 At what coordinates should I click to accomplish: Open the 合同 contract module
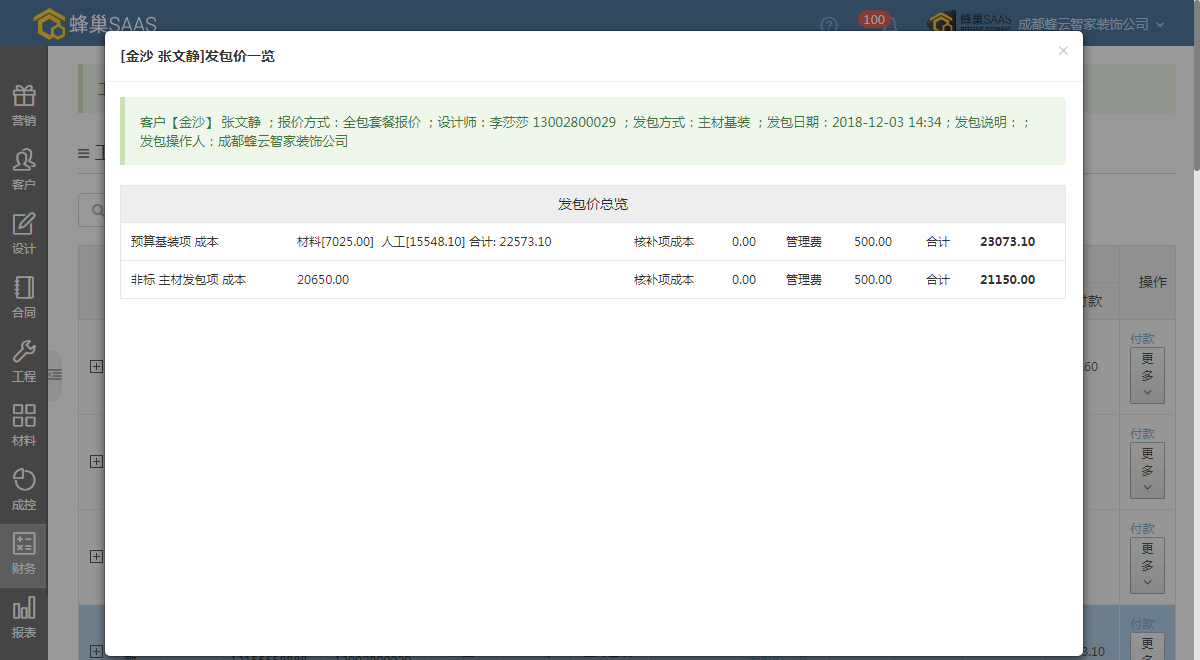coord(24,298)
